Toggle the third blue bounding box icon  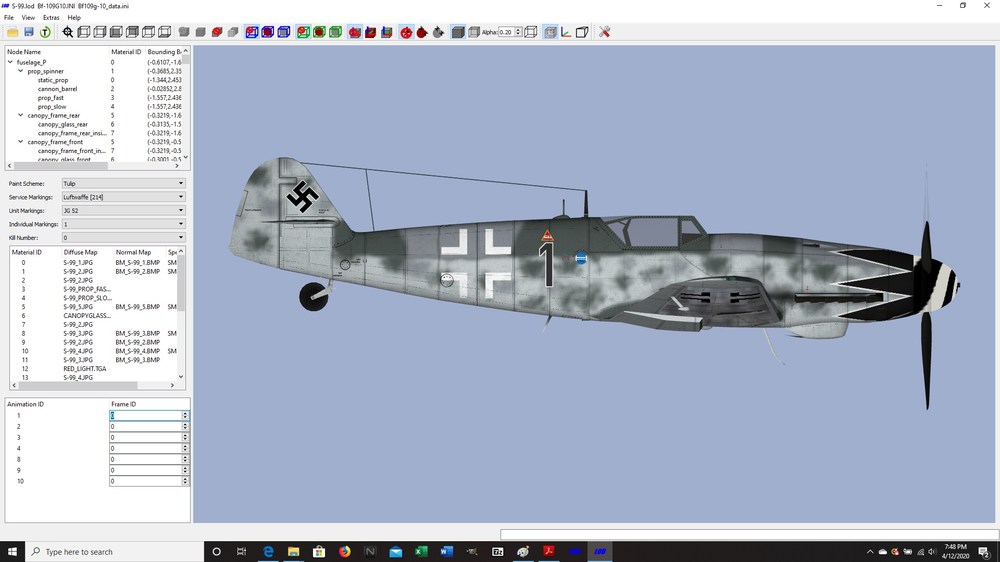[284, 32]
